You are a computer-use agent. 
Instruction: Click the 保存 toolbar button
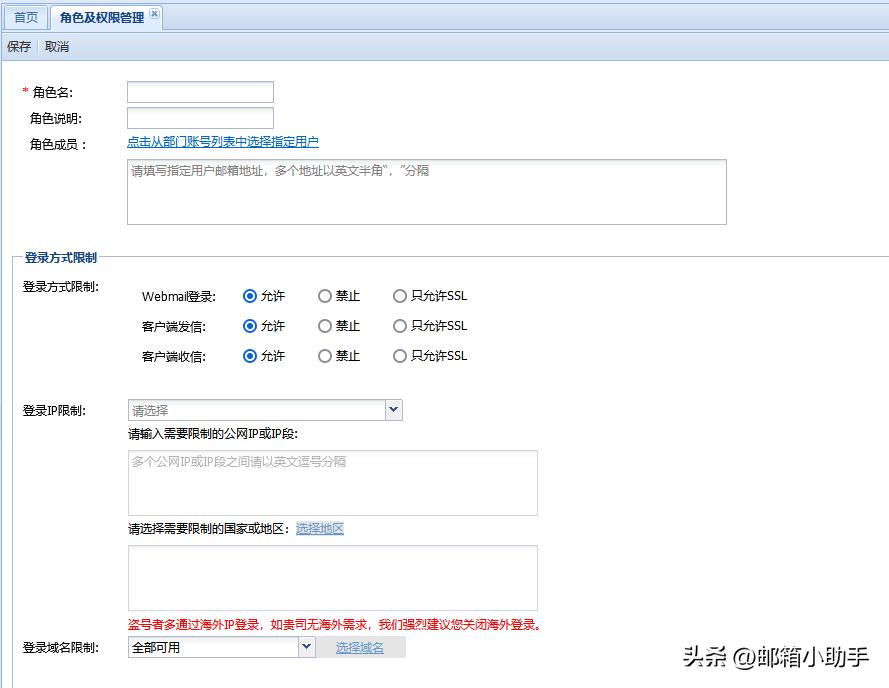pyautogui.click(x=18, y=45)
